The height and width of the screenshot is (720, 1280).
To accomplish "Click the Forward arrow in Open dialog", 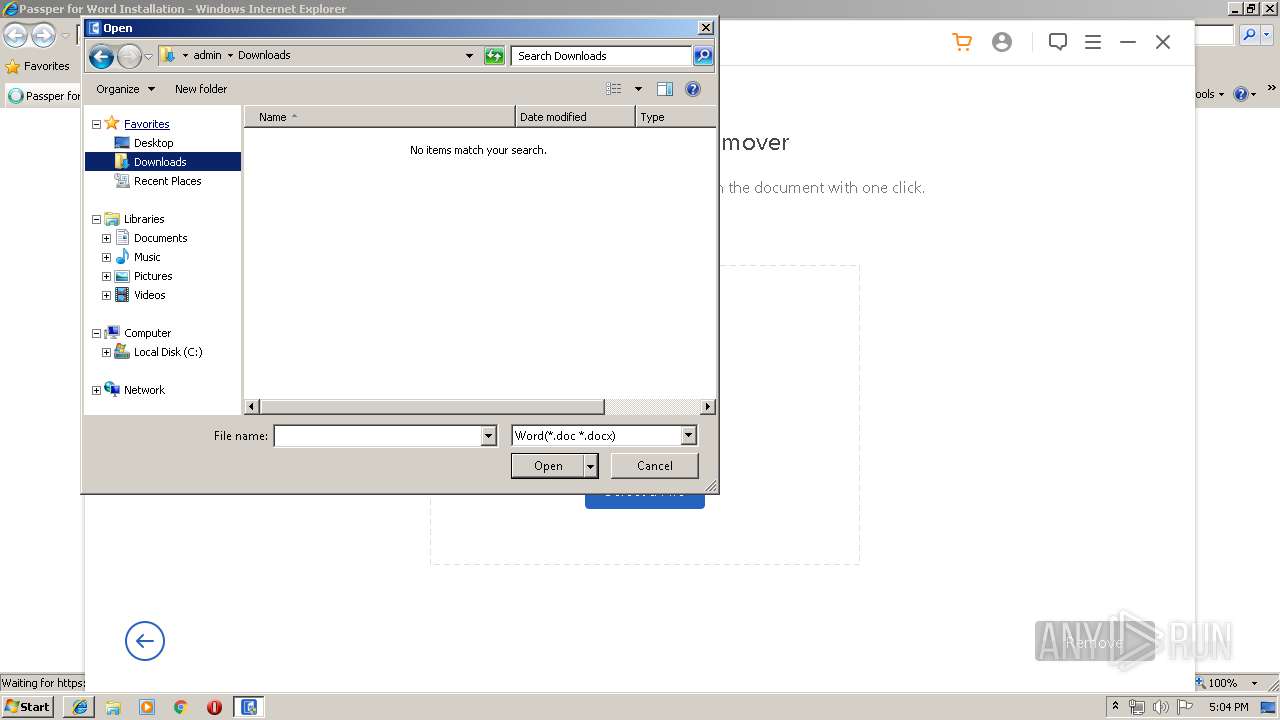I will (130, 56).
